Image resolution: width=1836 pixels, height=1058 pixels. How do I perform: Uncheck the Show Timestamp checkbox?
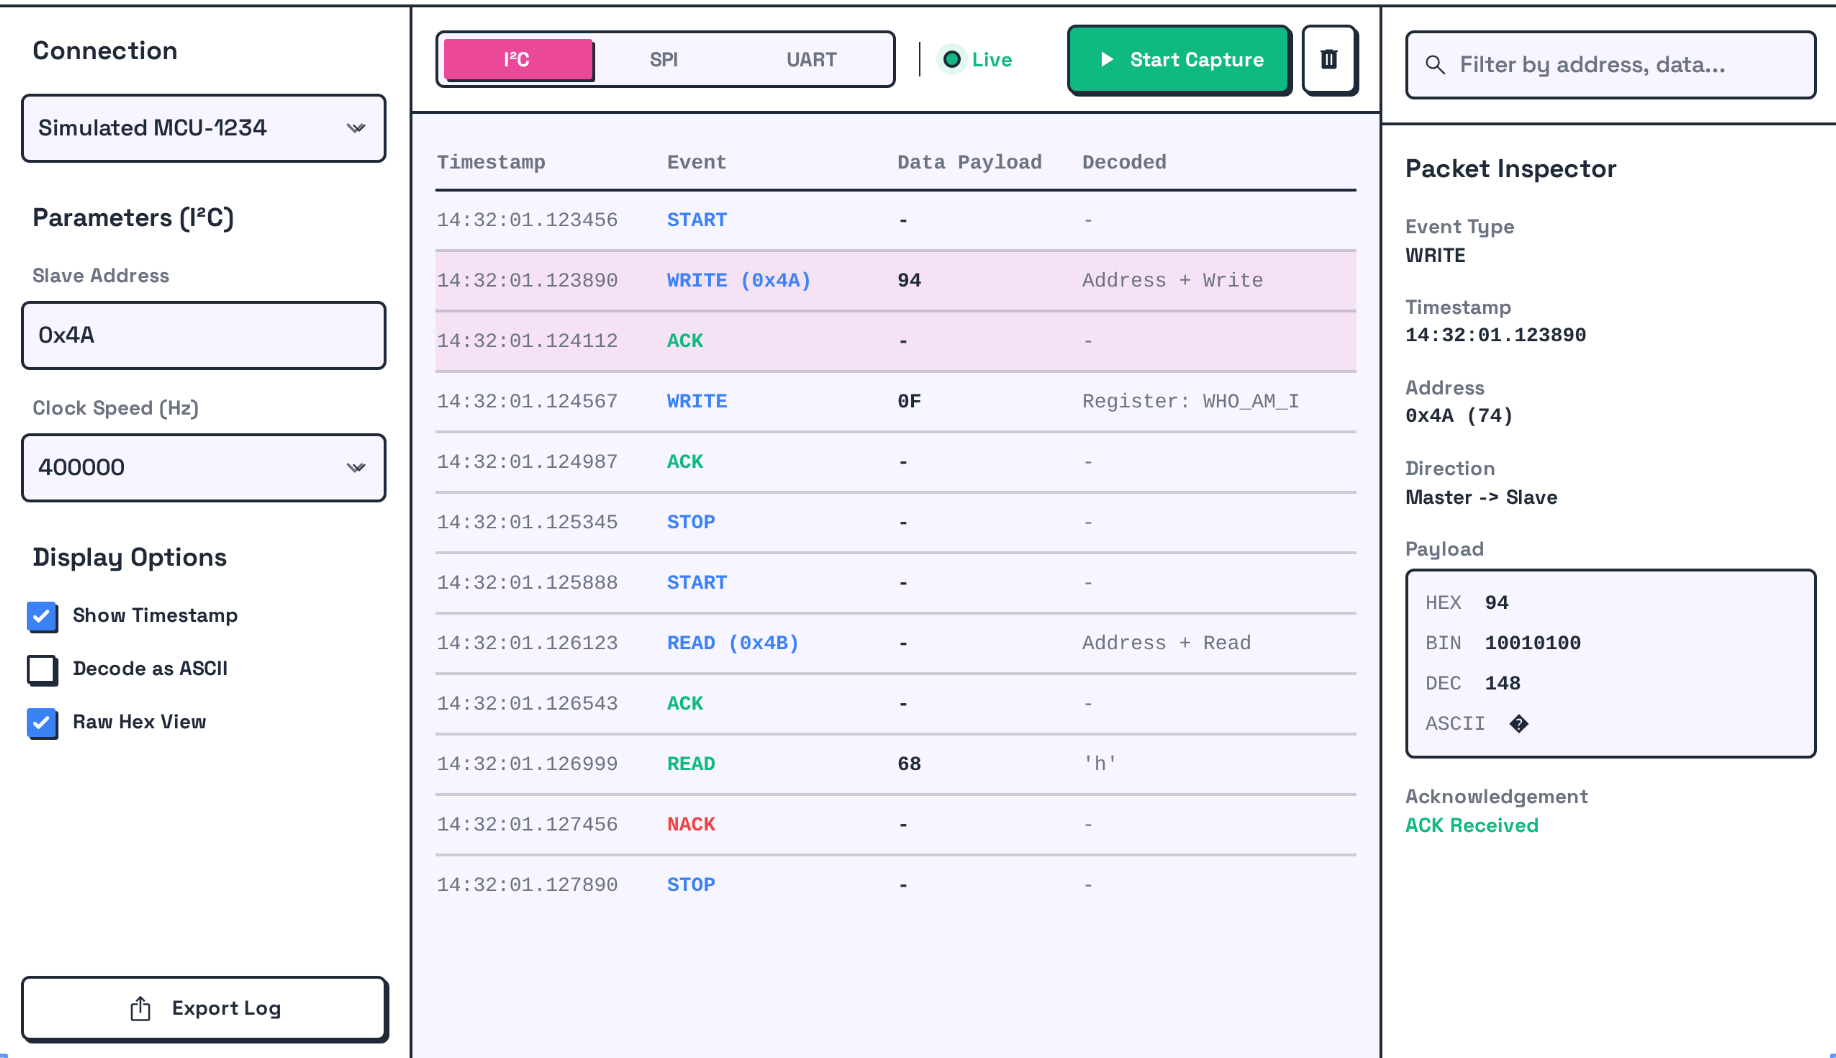pyautogui.click(x=42, y=616)
